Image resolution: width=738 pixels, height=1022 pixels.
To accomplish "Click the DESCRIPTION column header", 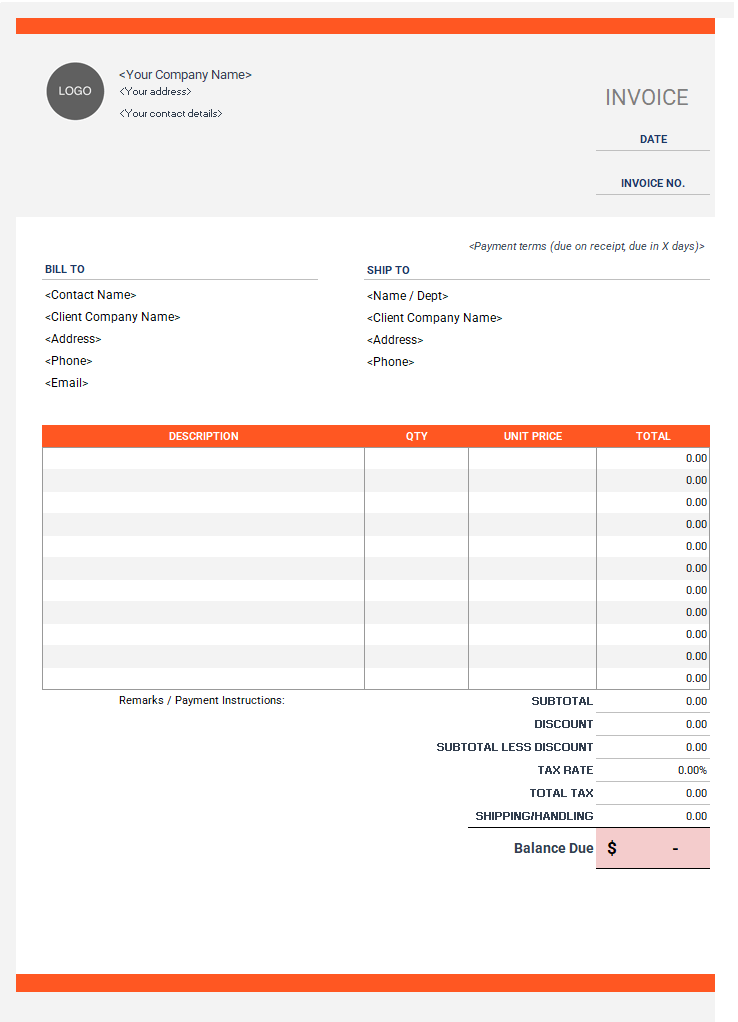I will pos(203,437).
